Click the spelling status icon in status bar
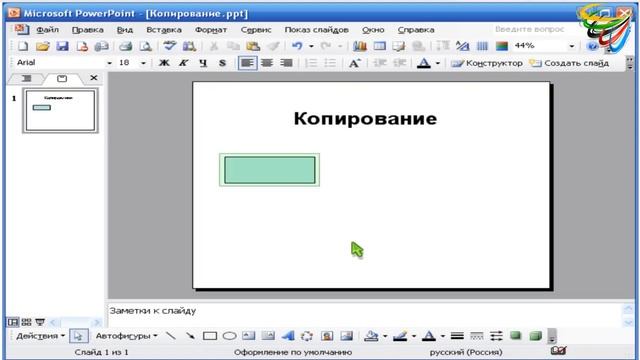This screenshot has width=640, height=360. (x=558, y=351)
